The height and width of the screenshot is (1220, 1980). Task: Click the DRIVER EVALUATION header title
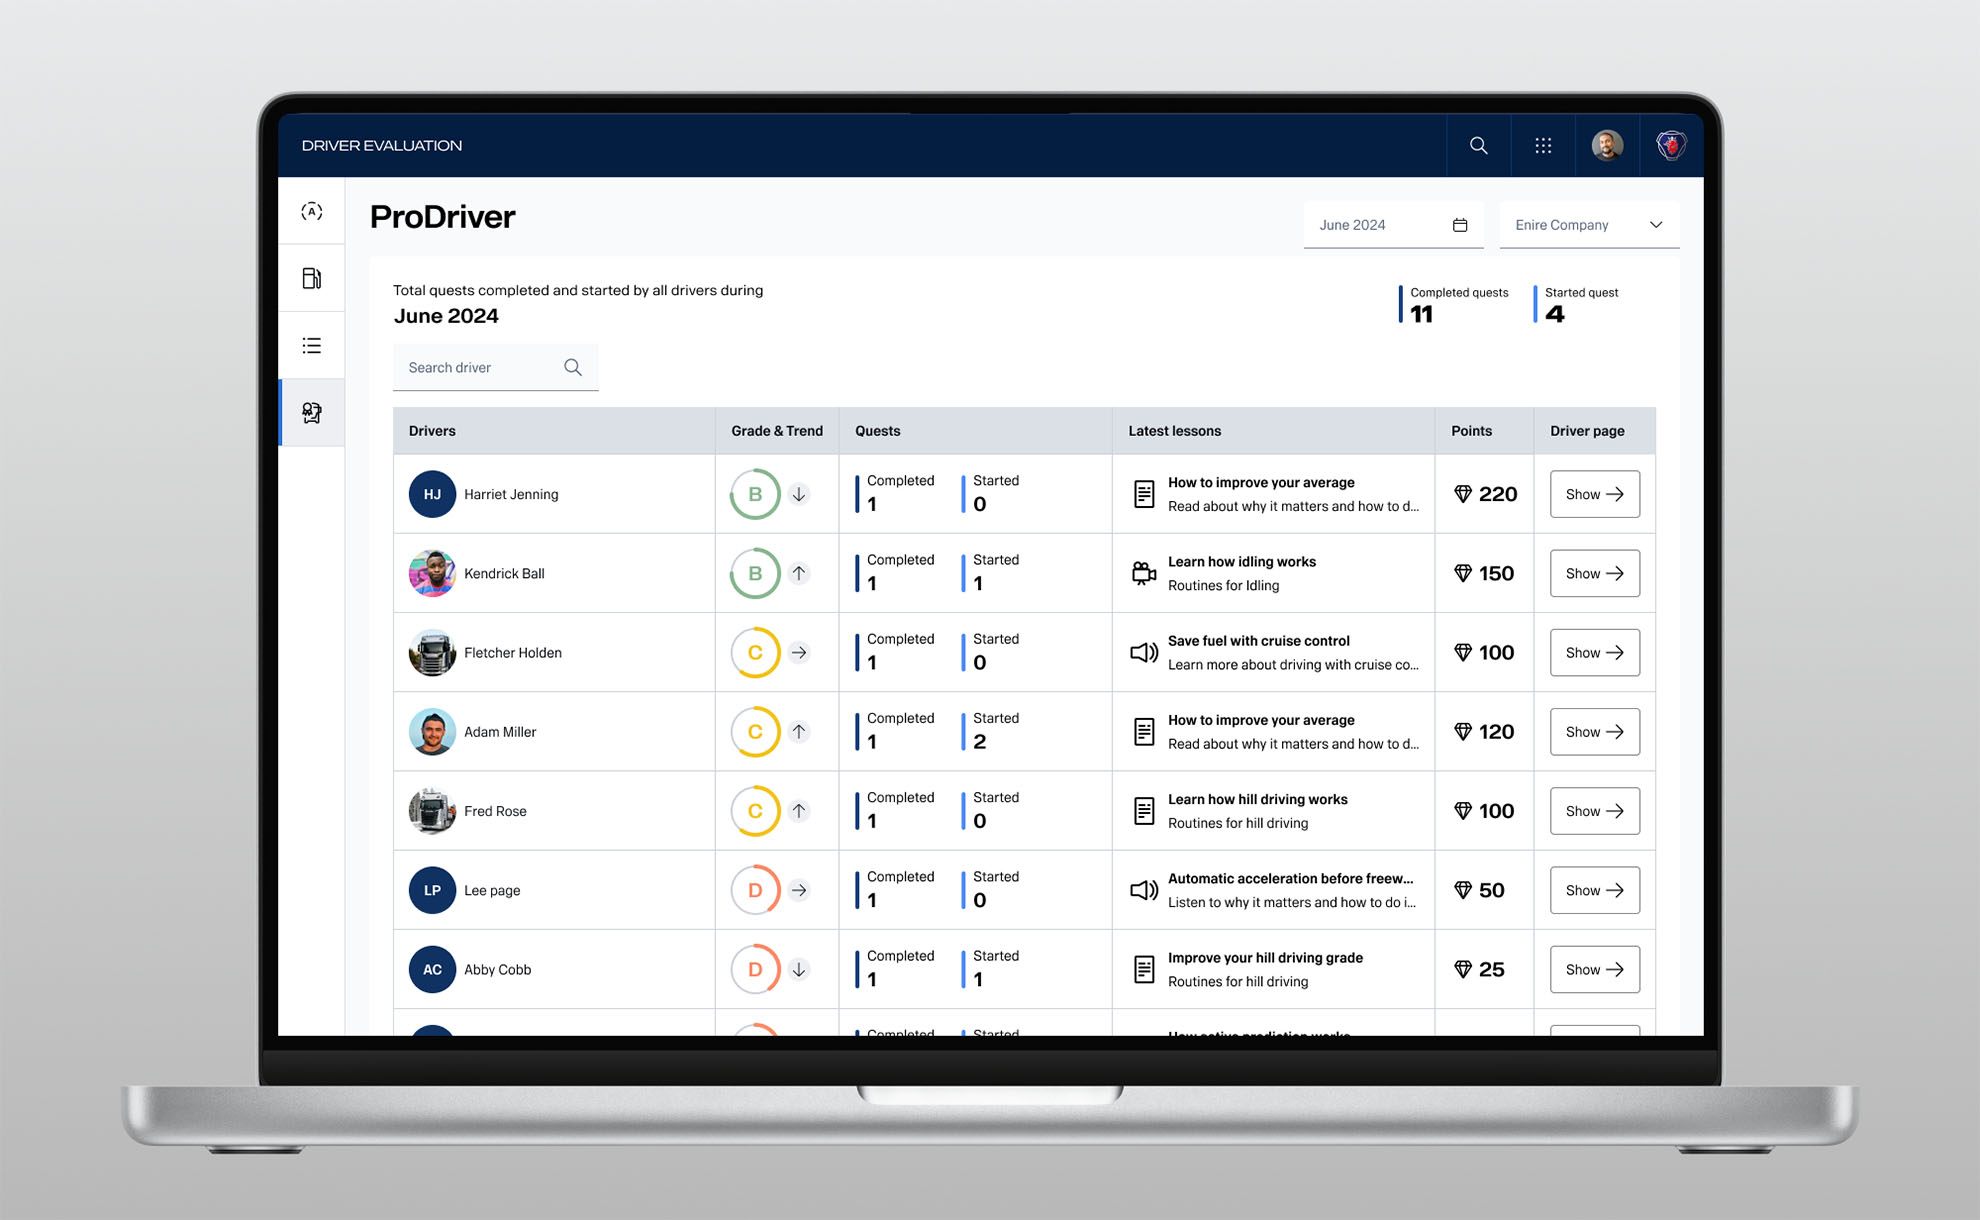(382, 145)
